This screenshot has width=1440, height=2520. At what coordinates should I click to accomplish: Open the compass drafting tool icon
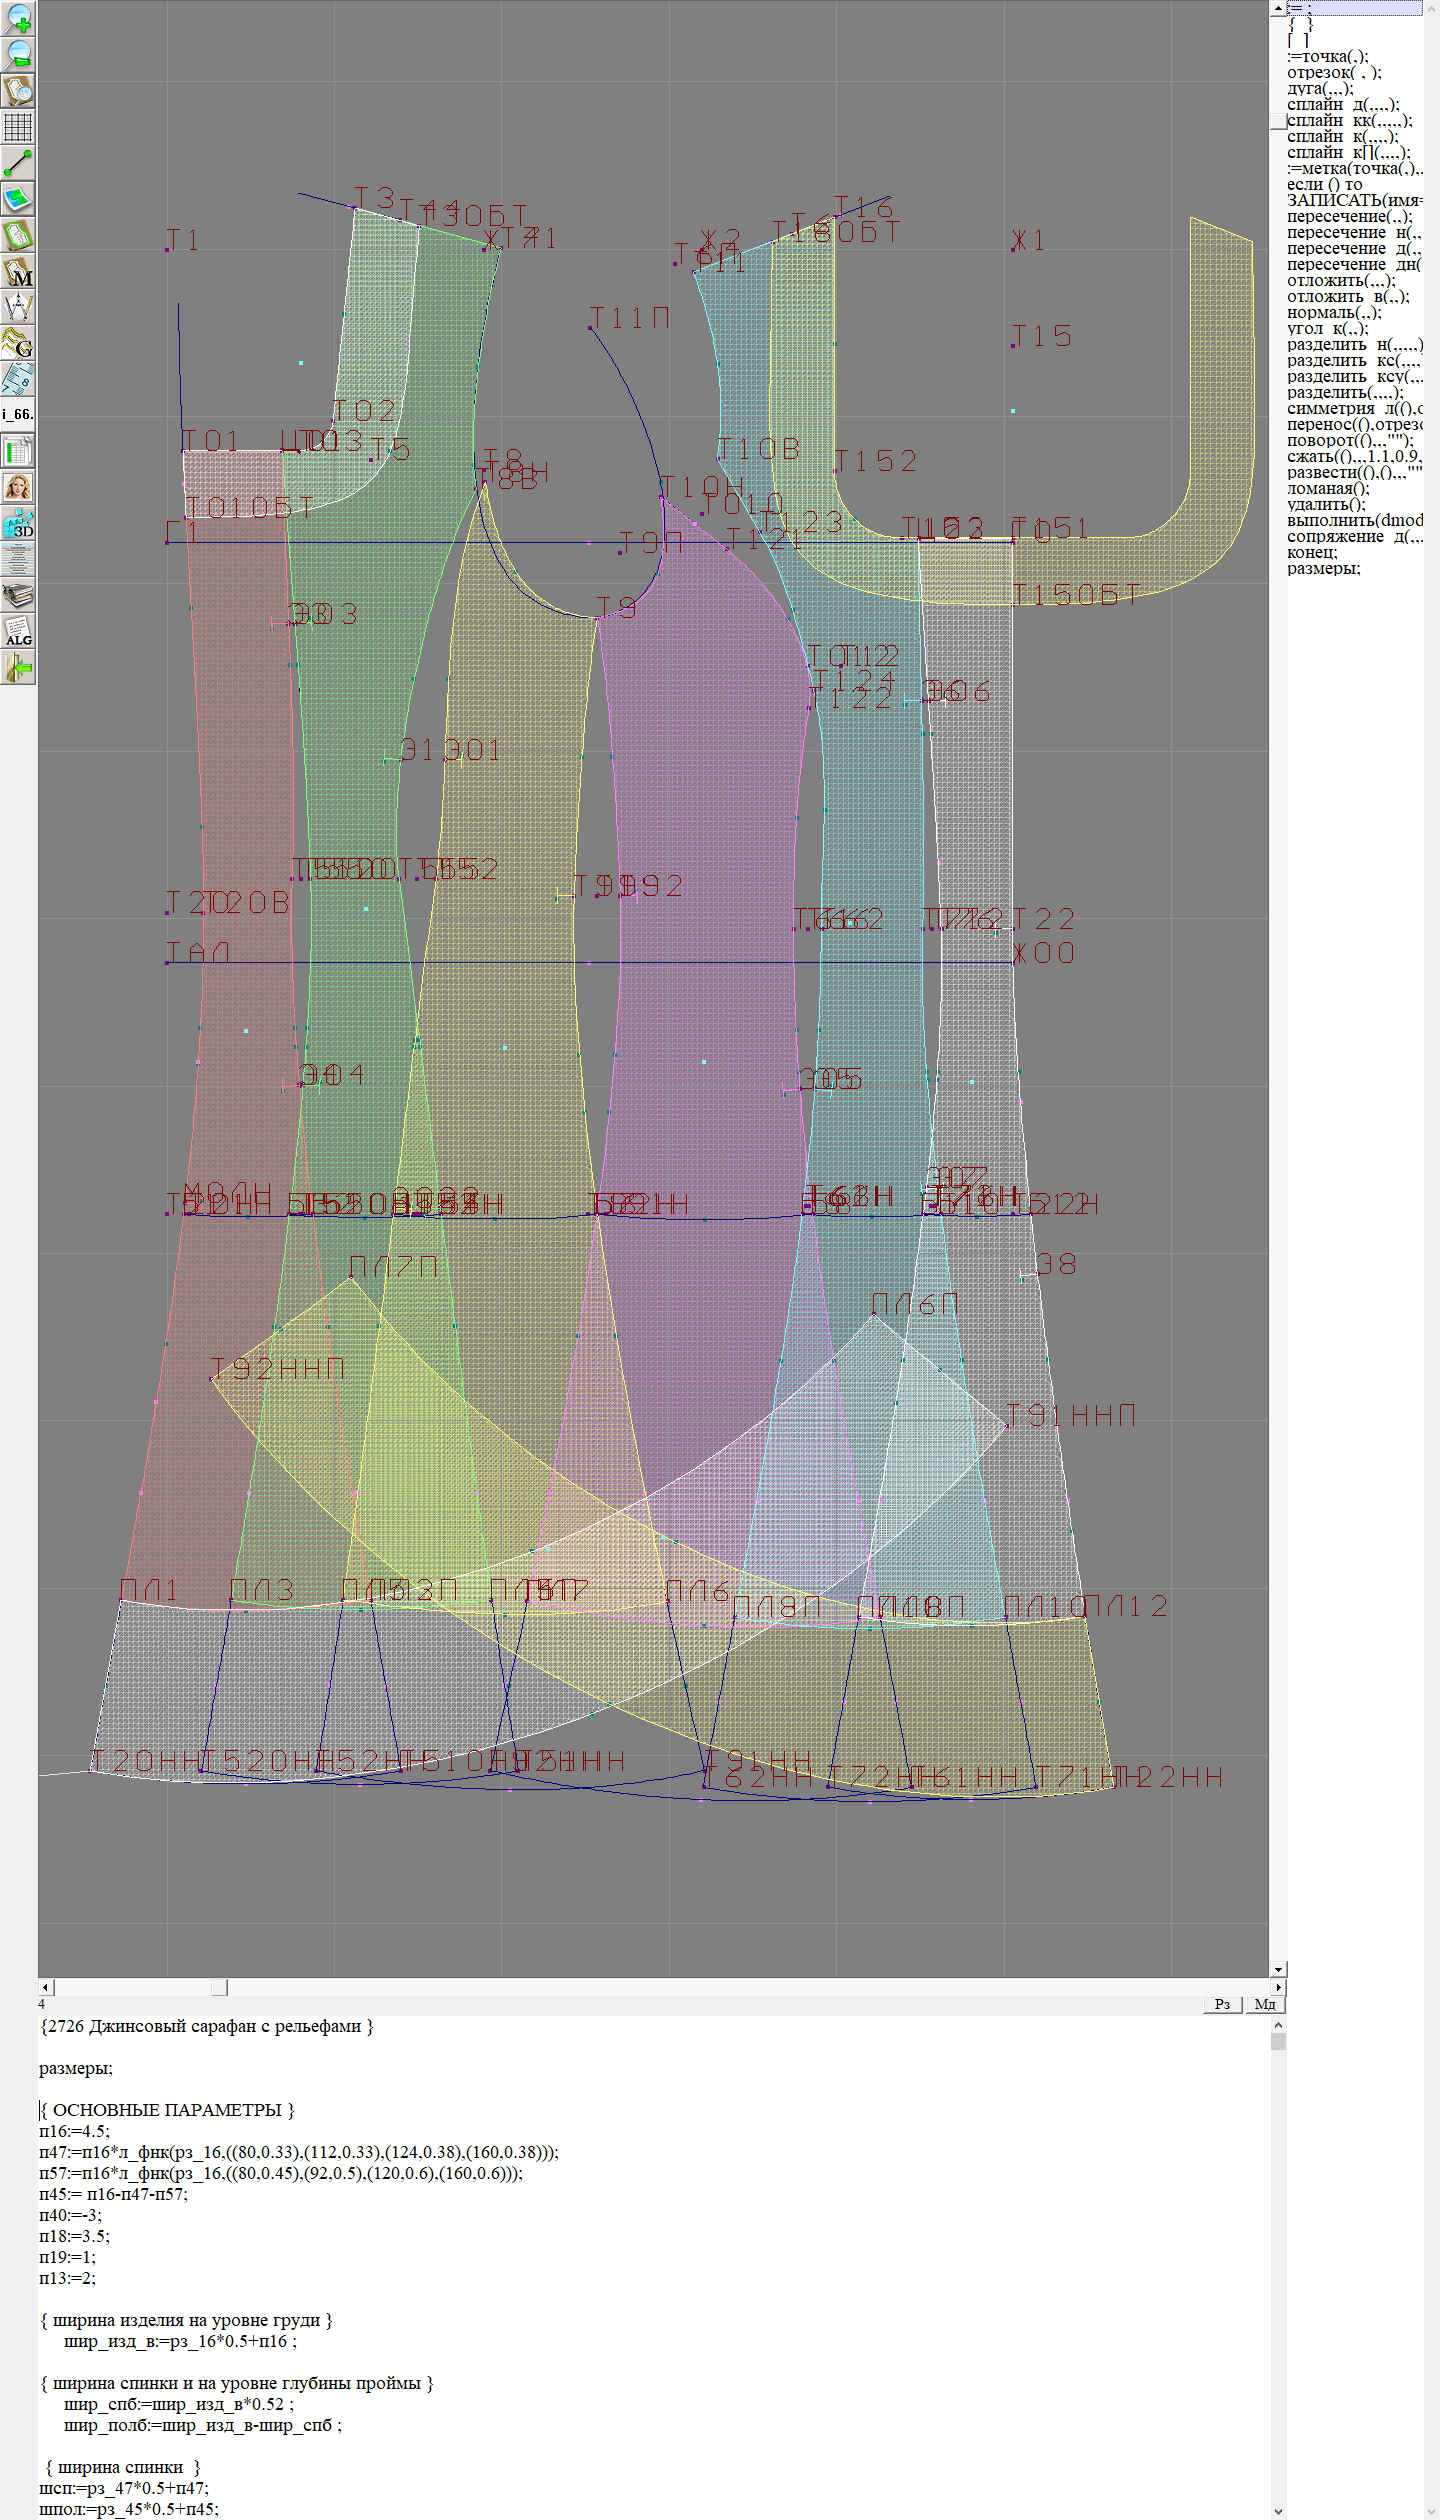click(x=18, y=307)
